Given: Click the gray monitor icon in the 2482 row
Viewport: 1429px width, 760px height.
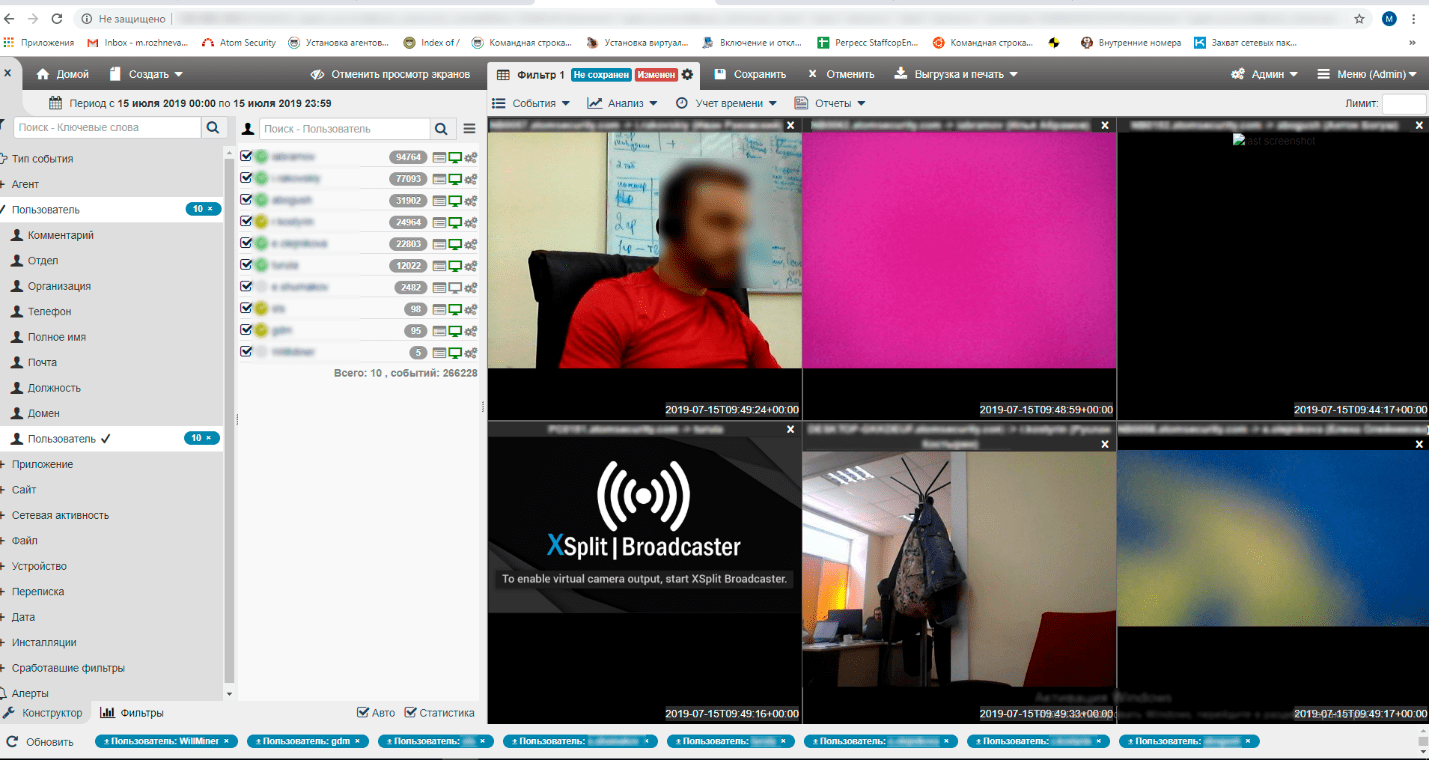Looking at the screenshot, I should point(455,287).
